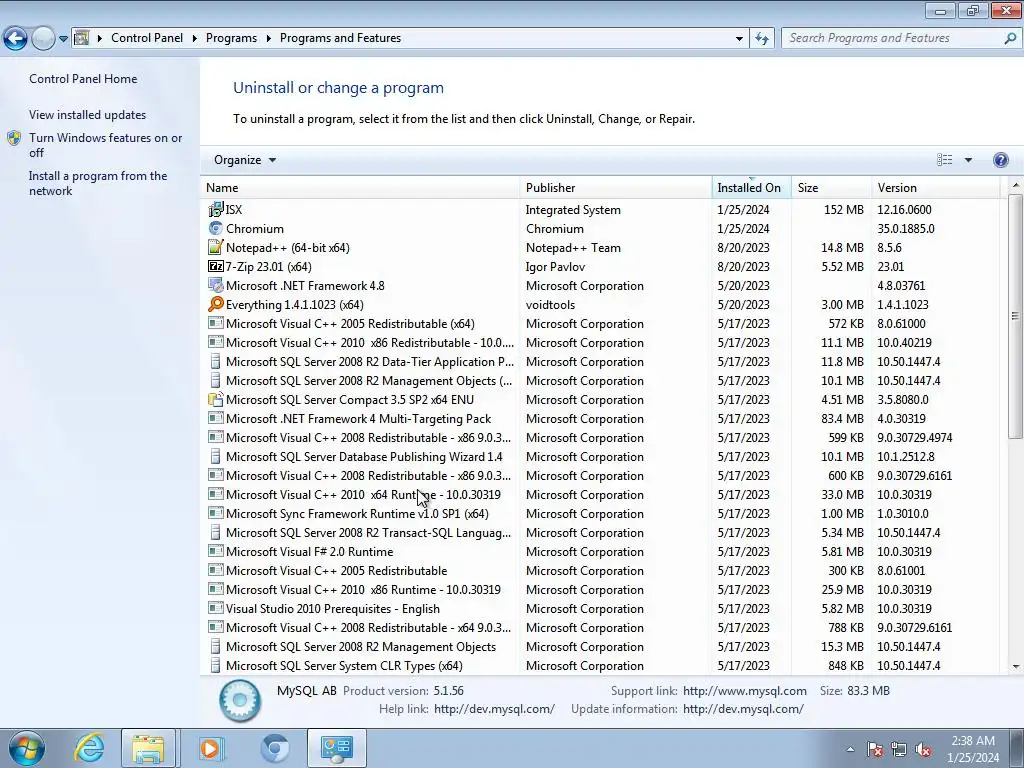Sort by the Version column header
1024x768 pixels.
point(936,187)
